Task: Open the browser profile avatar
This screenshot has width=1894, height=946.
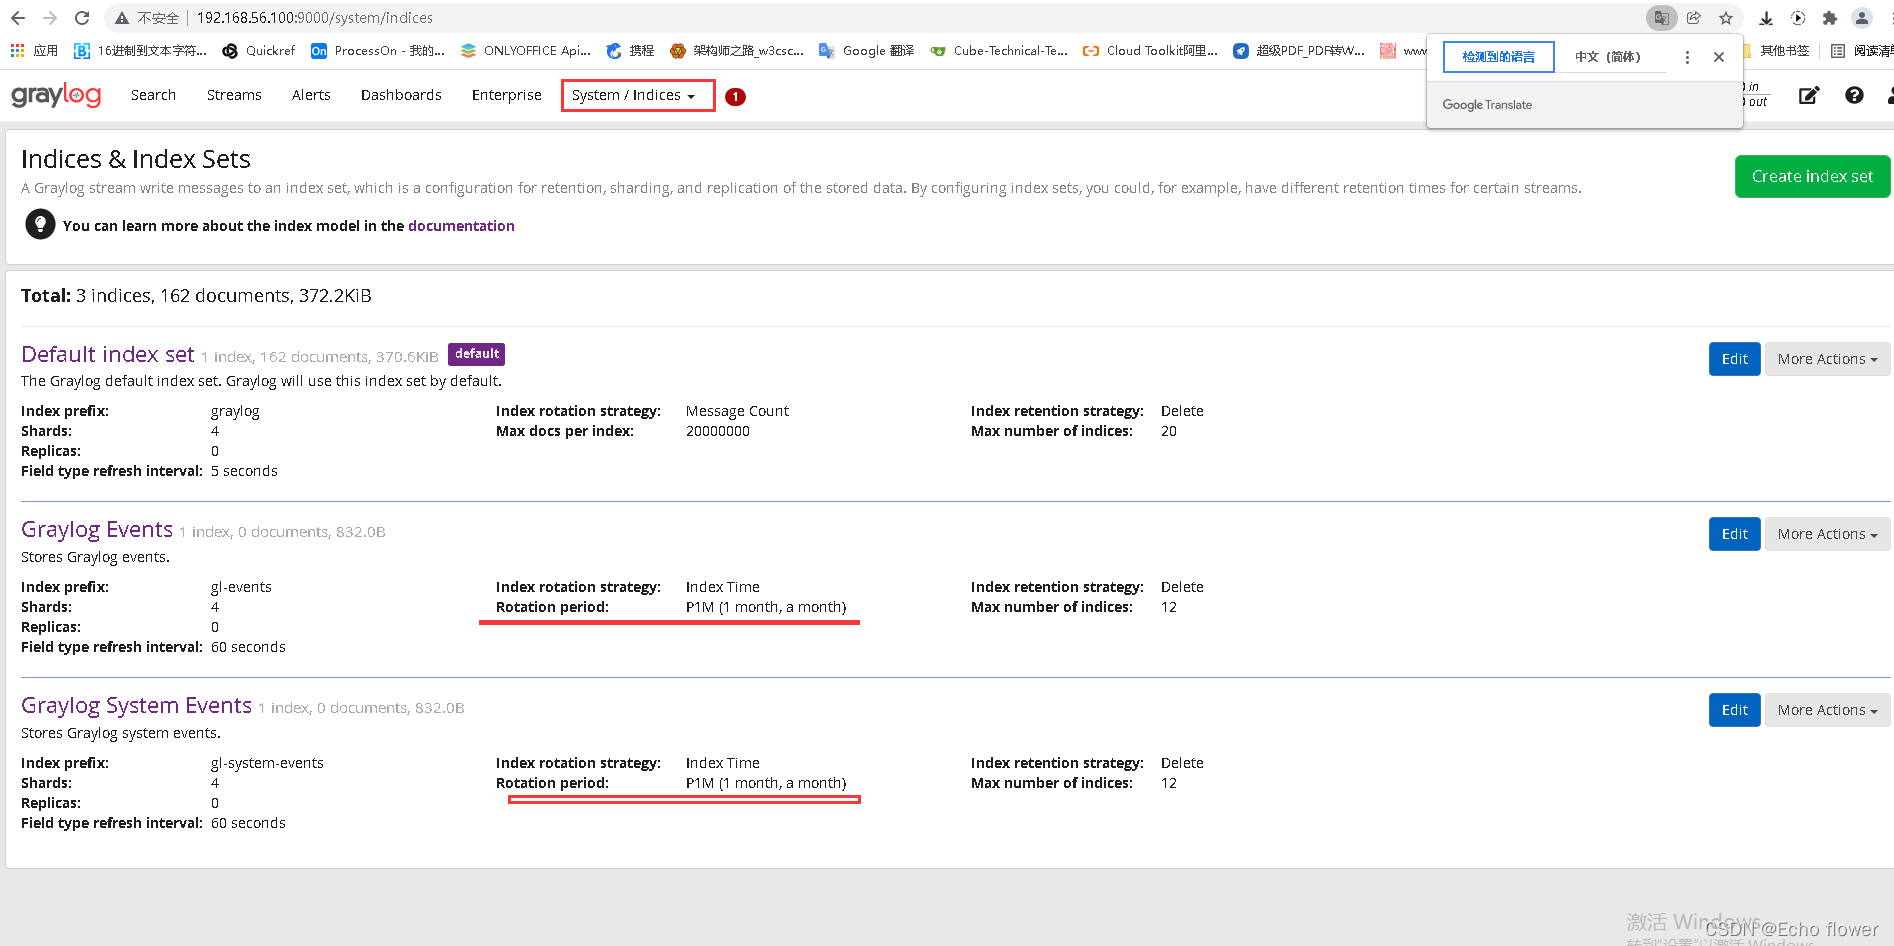Action: tap(1862, 18)
